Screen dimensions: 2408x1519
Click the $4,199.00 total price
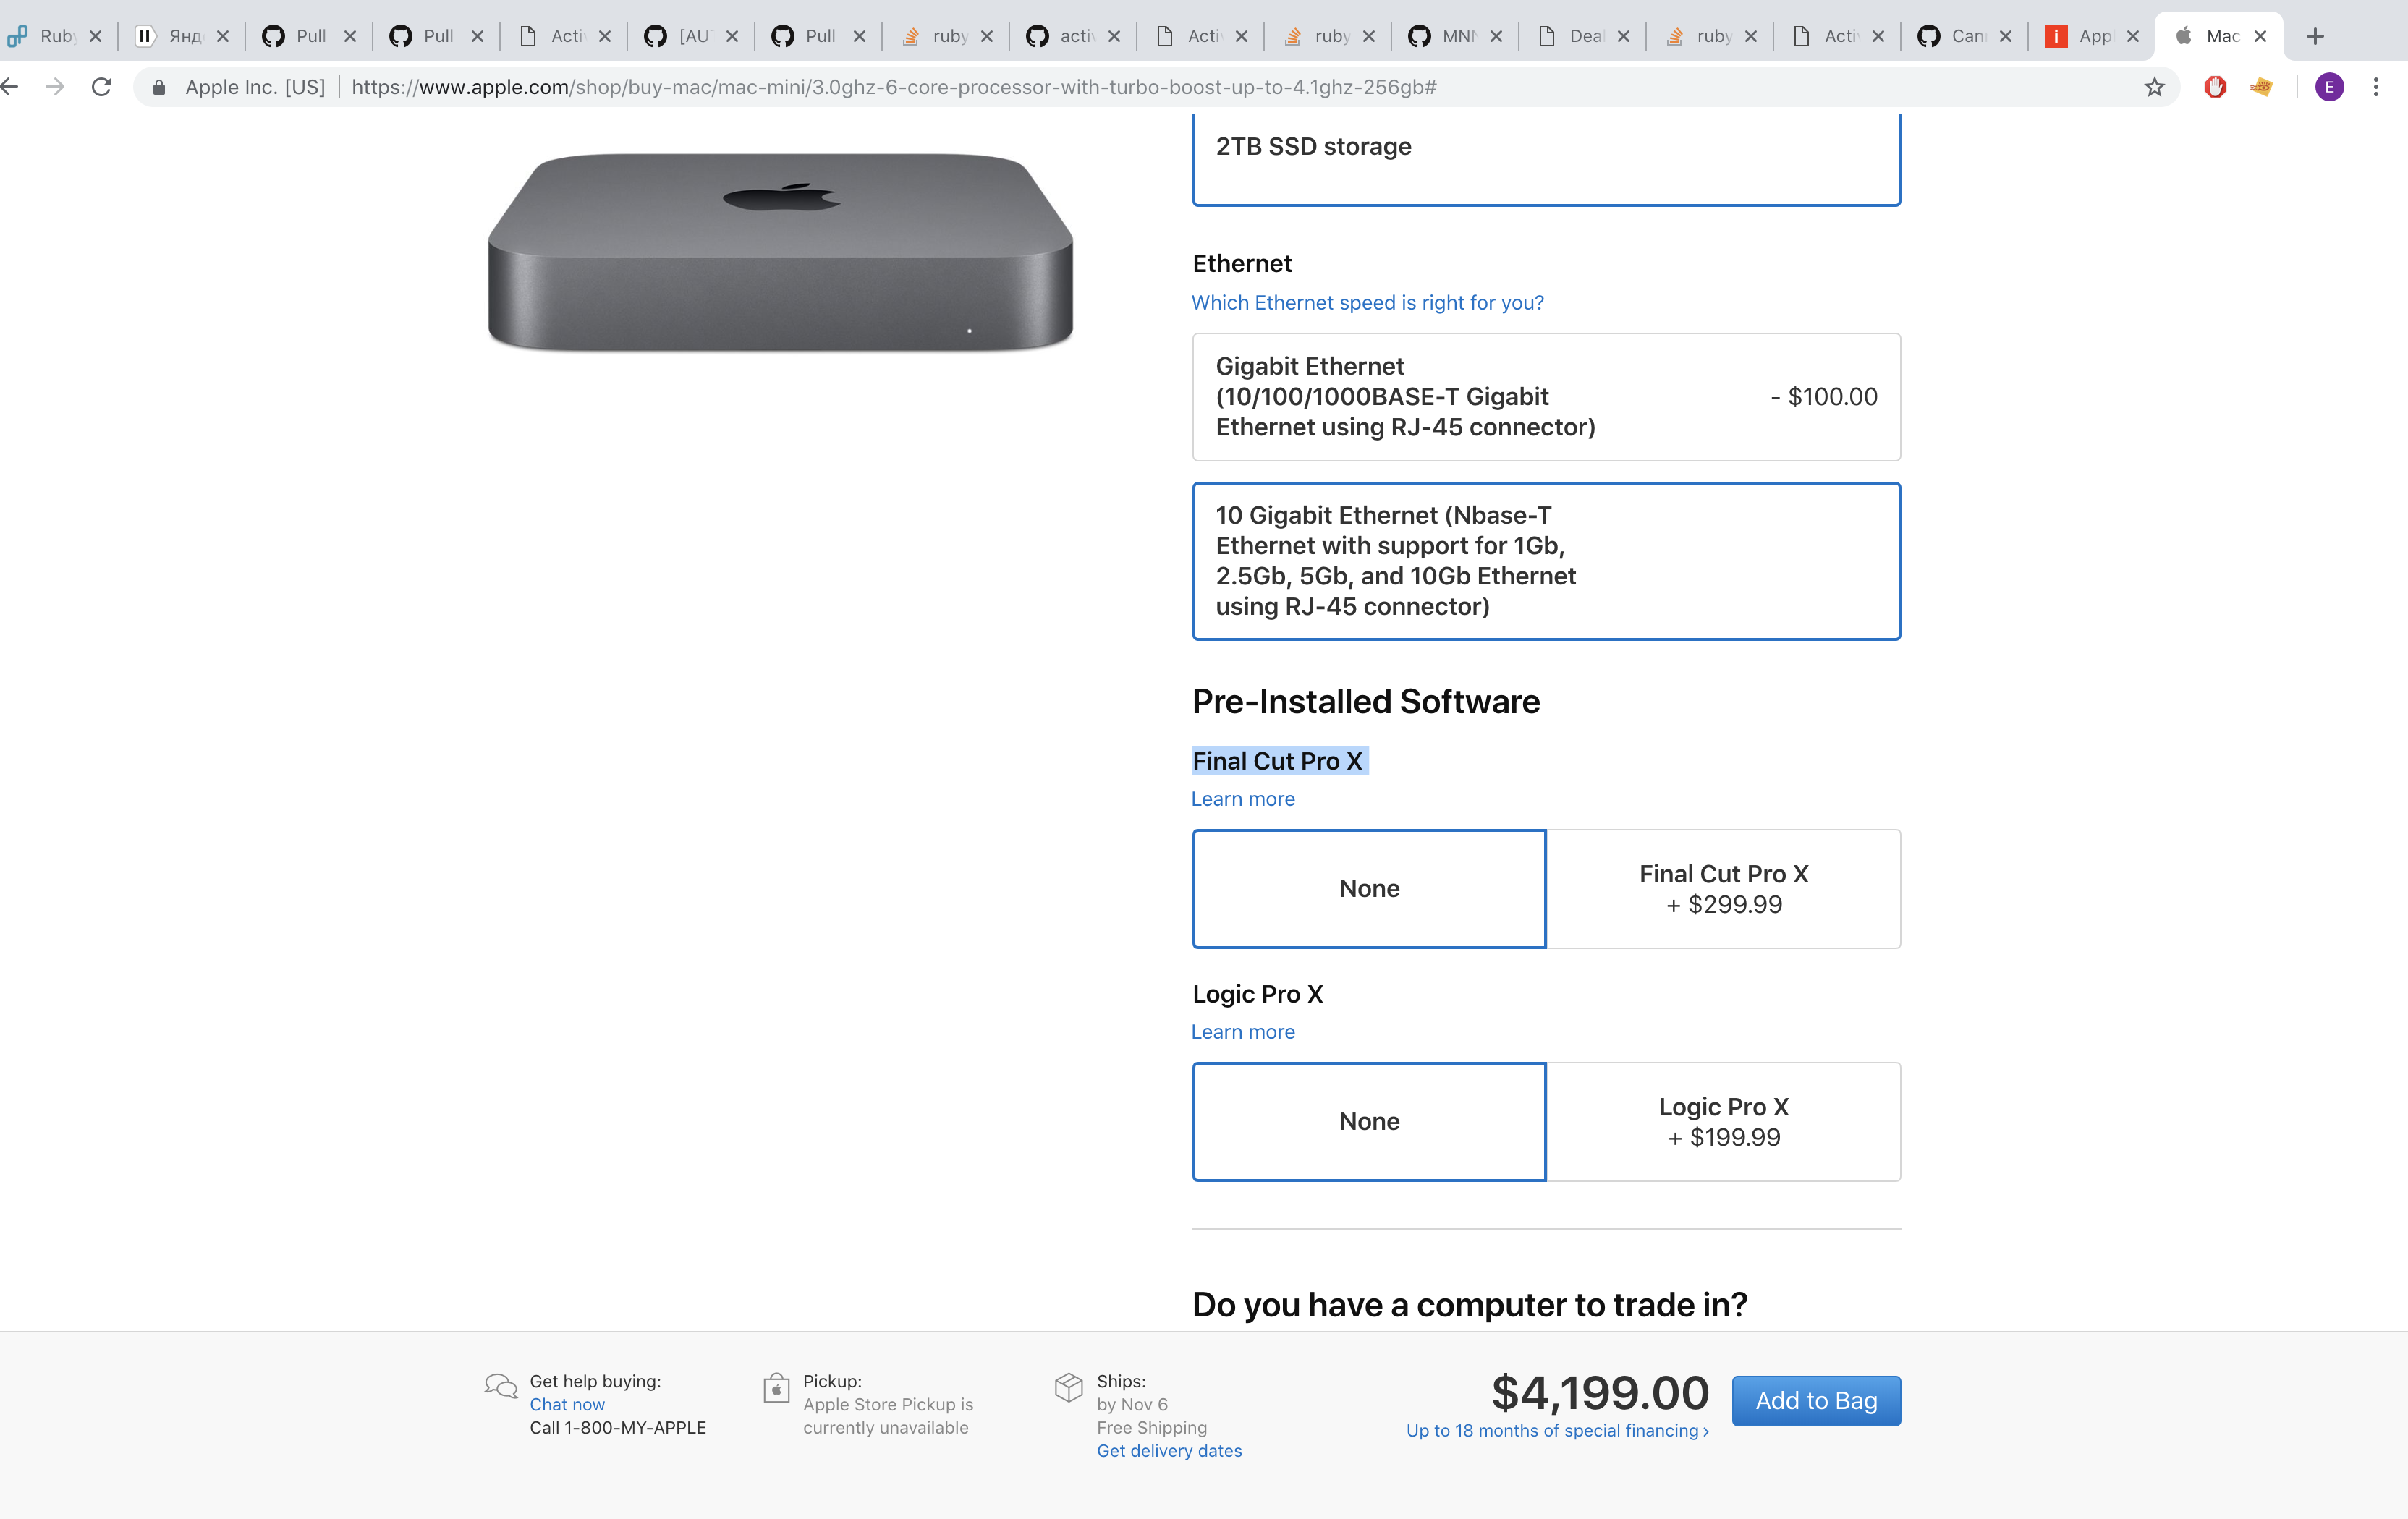(x=1600, y=1393)
